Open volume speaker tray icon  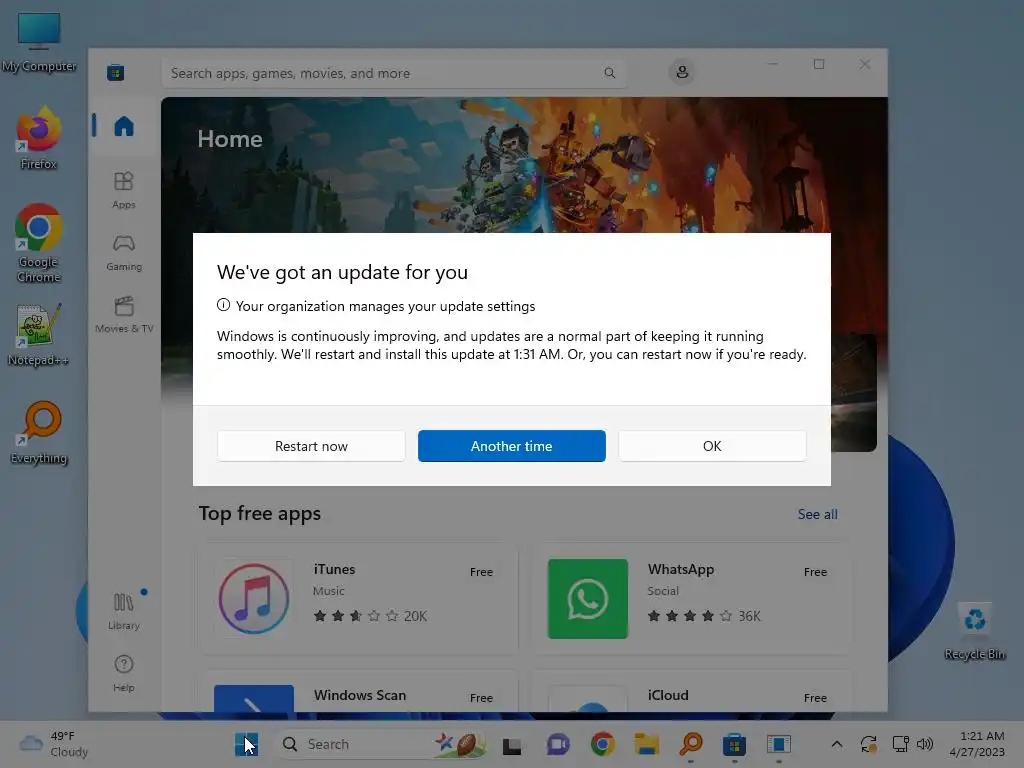pyautogui.click(x=925, y=744)
